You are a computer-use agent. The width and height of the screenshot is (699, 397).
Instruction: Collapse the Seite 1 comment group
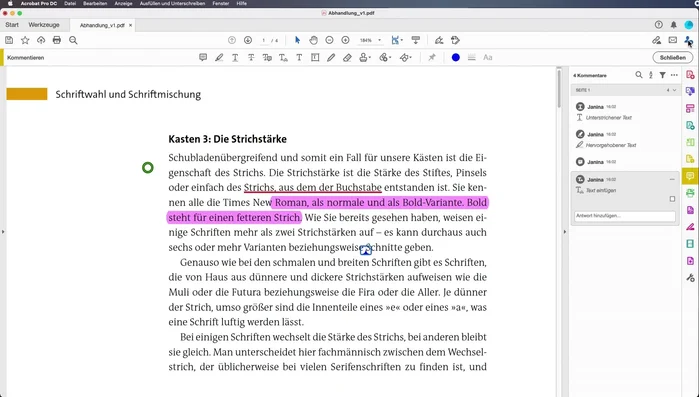click(674, 90)
